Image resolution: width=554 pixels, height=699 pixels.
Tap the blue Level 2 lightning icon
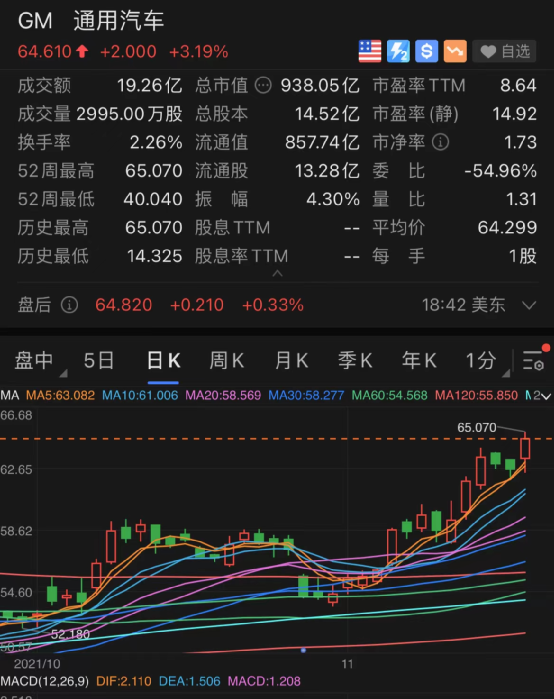398,51
